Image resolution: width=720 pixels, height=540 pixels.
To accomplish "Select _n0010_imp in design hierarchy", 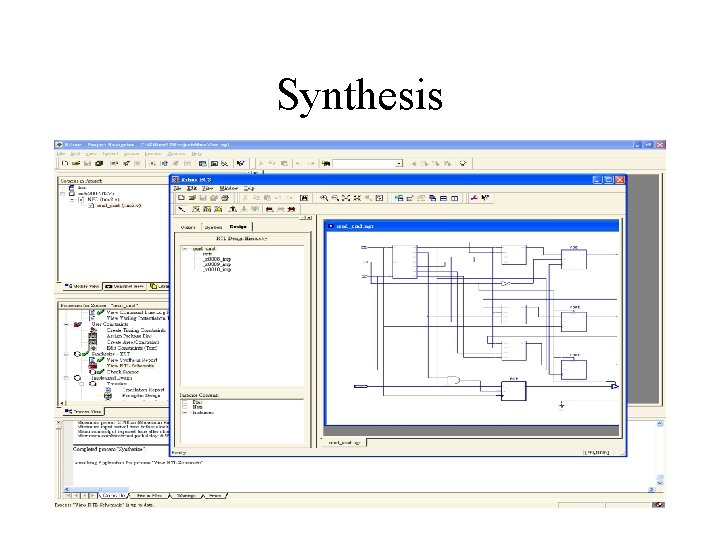I will point(217,270).
